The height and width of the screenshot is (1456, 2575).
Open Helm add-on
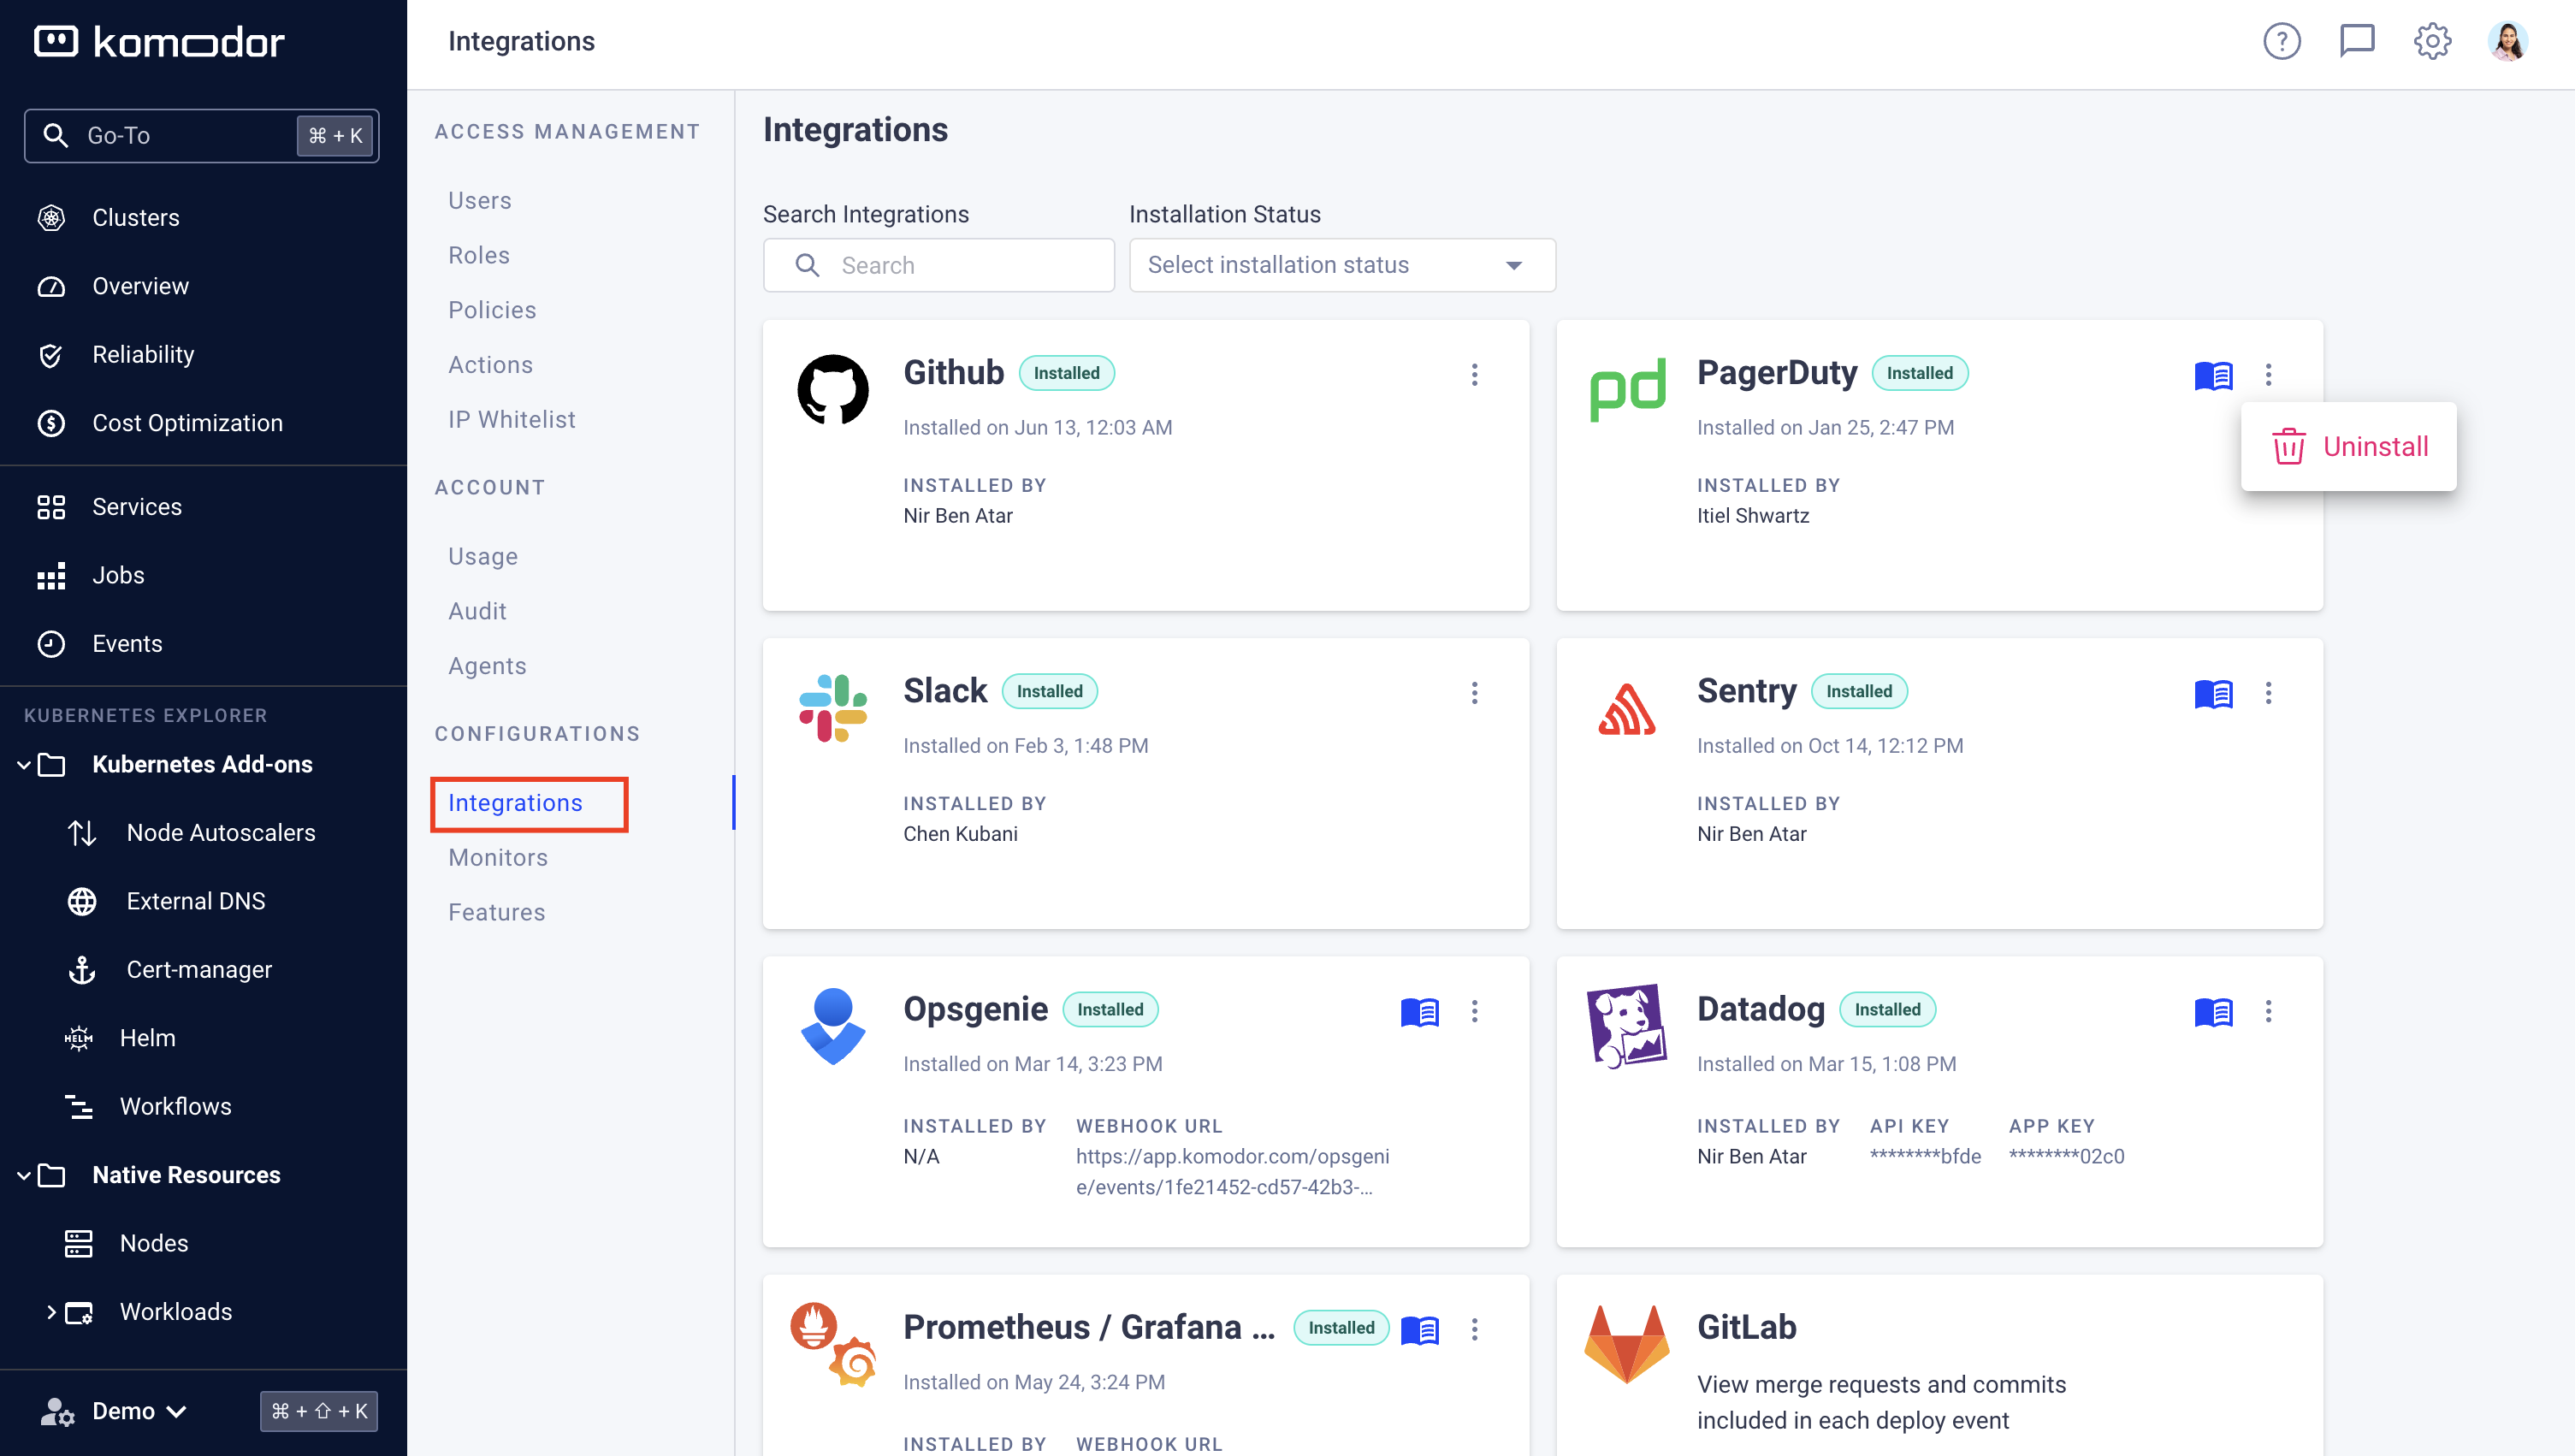click(147, 1038)
